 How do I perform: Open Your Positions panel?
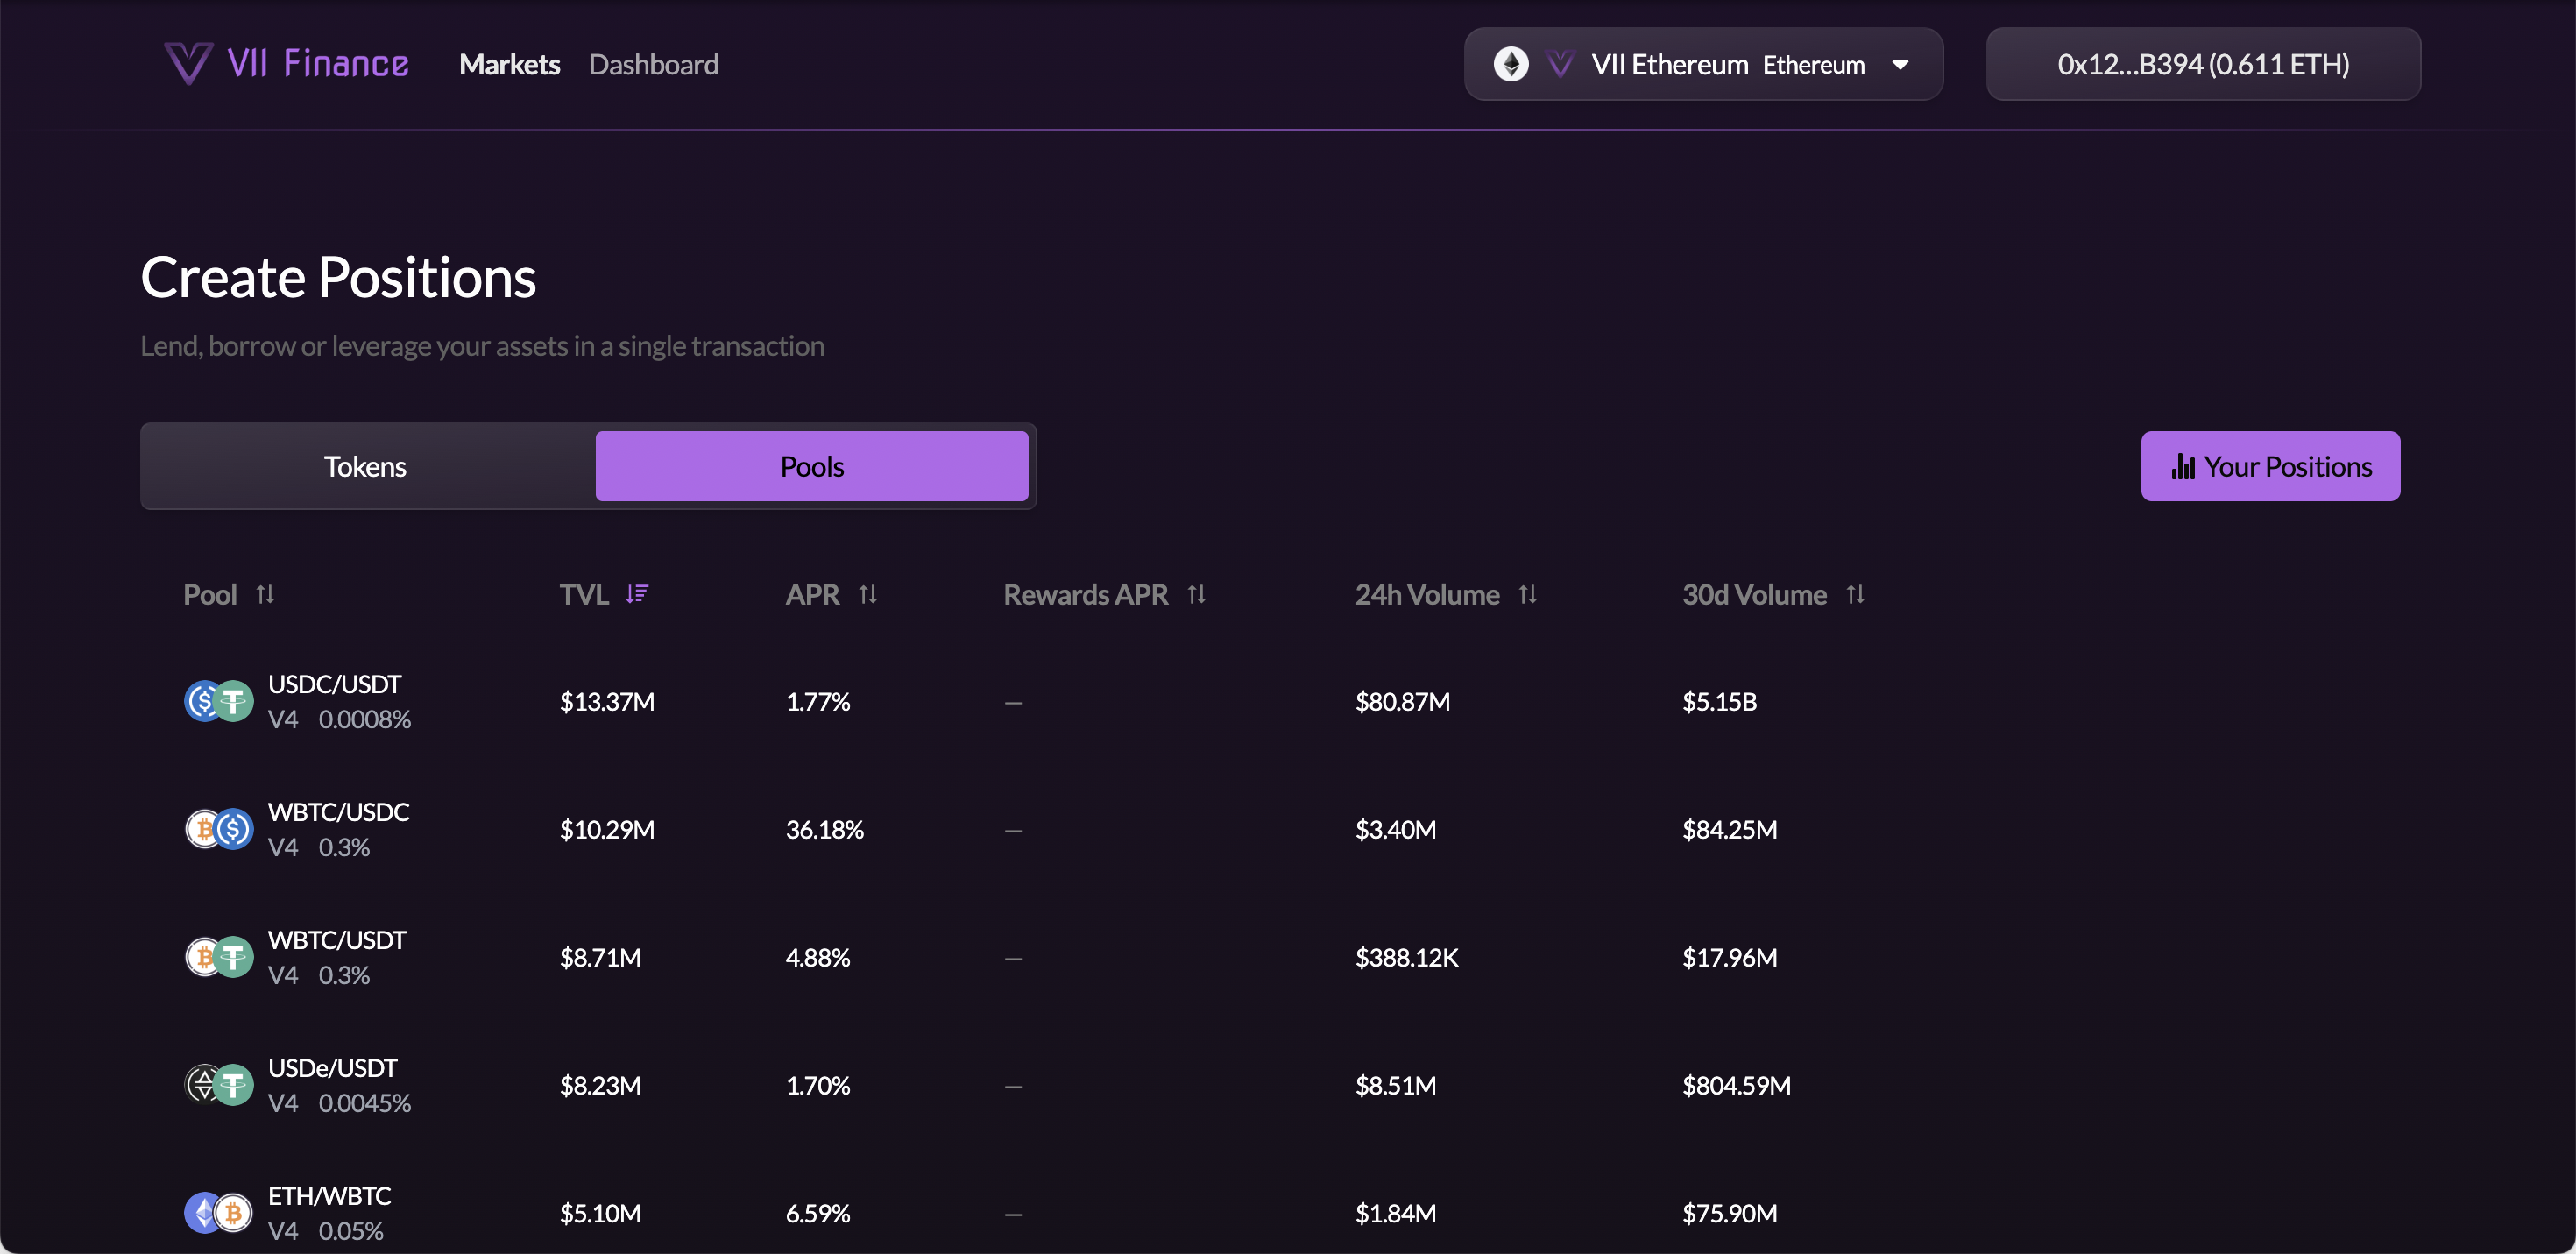pyautogui.click(x=2270, y=466)
